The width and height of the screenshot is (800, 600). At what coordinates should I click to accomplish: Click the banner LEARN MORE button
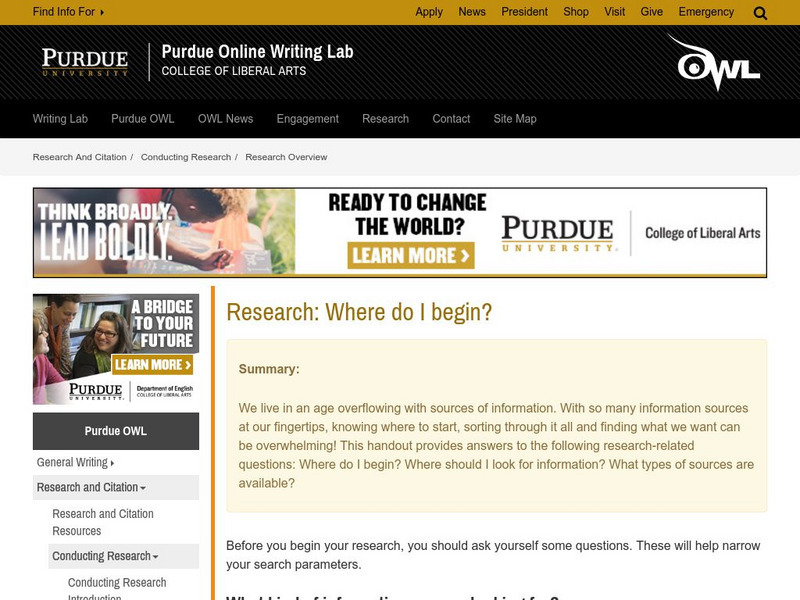[411, 255]
